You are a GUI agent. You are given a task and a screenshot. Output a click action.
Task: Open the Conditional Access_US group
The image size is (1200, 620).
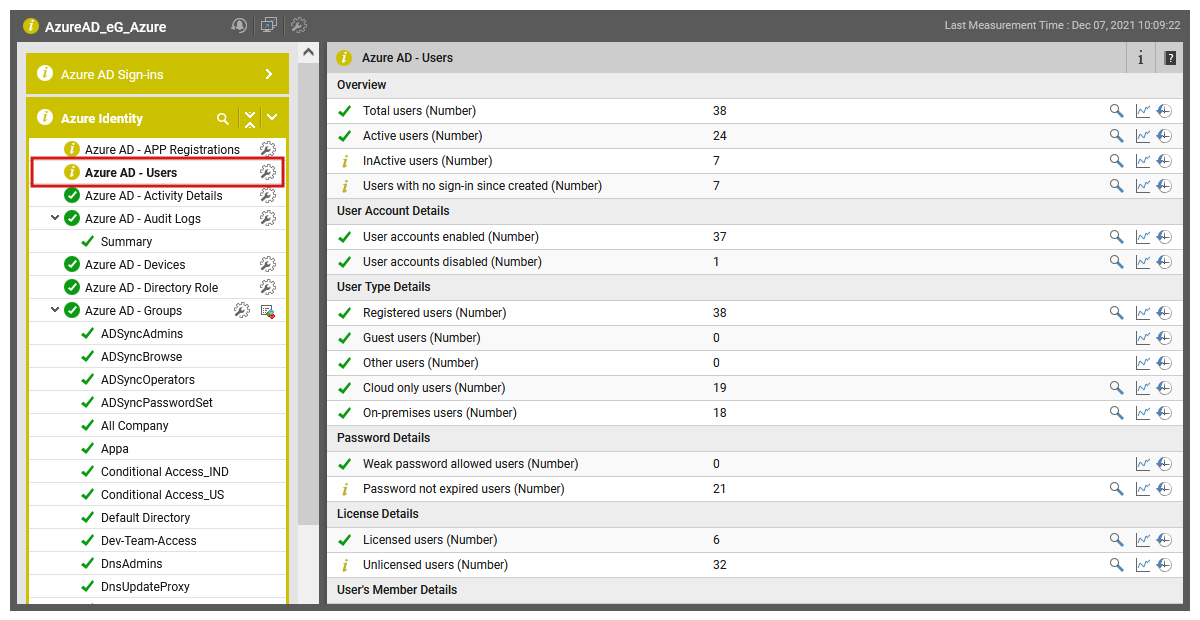(162, 494)
